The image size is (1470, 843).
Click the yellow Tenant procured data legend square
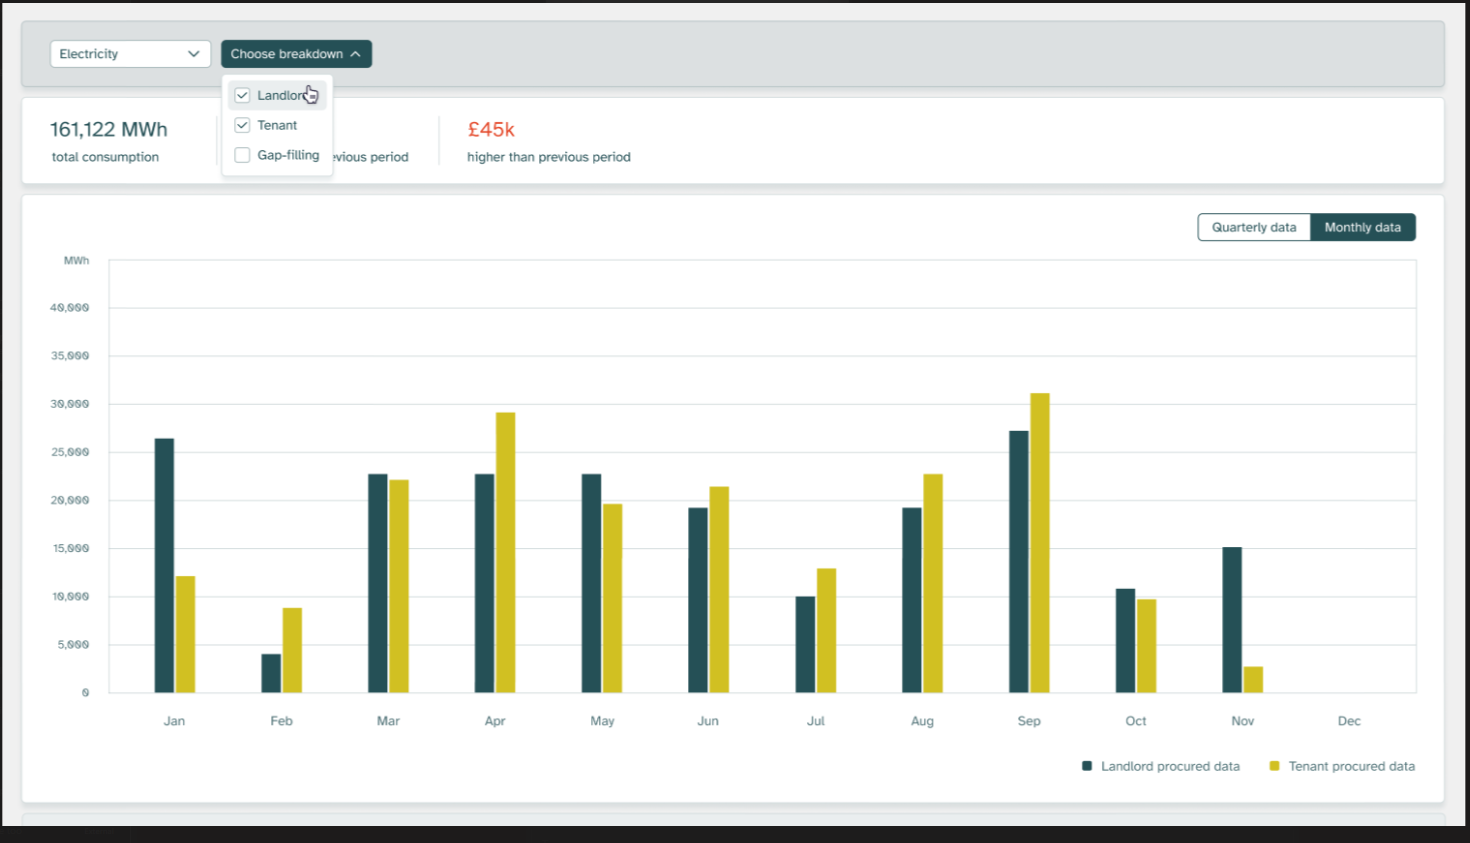tap(1274, 766)
